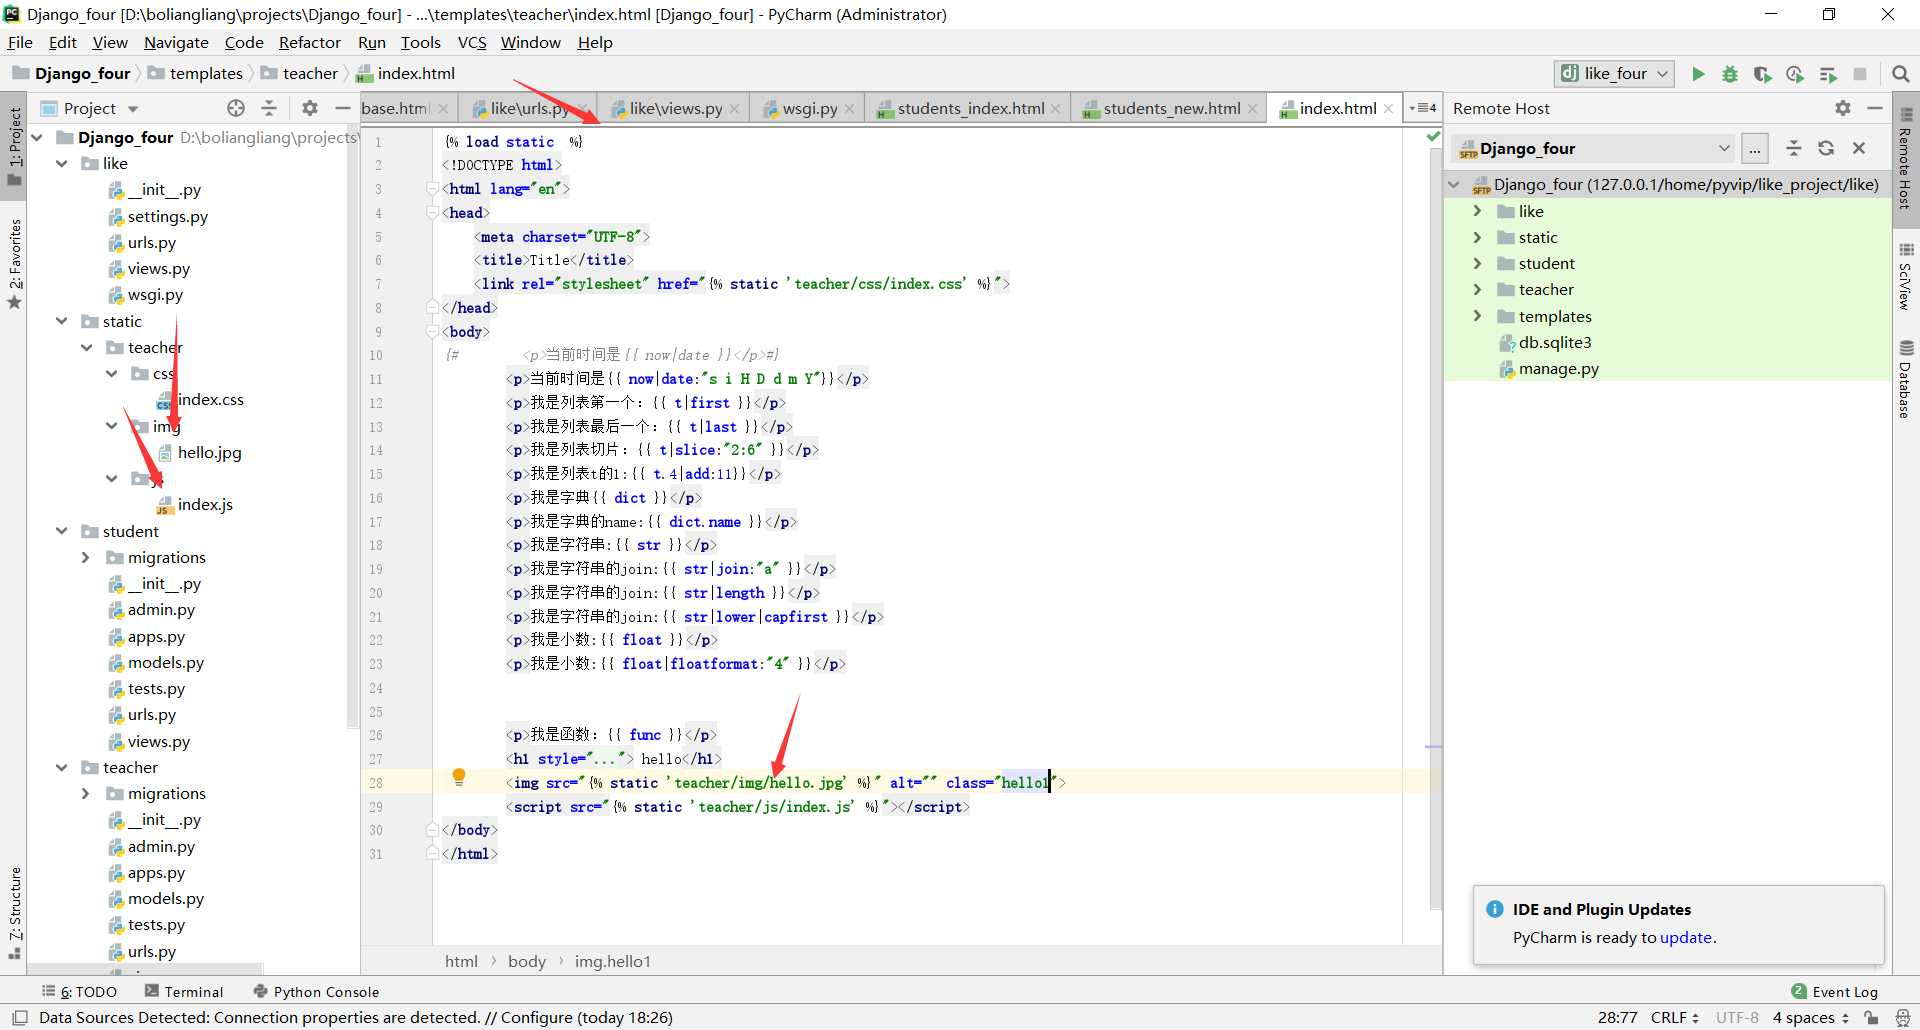
Task: Collapse all in Project panel
Action: coord(269,108)
